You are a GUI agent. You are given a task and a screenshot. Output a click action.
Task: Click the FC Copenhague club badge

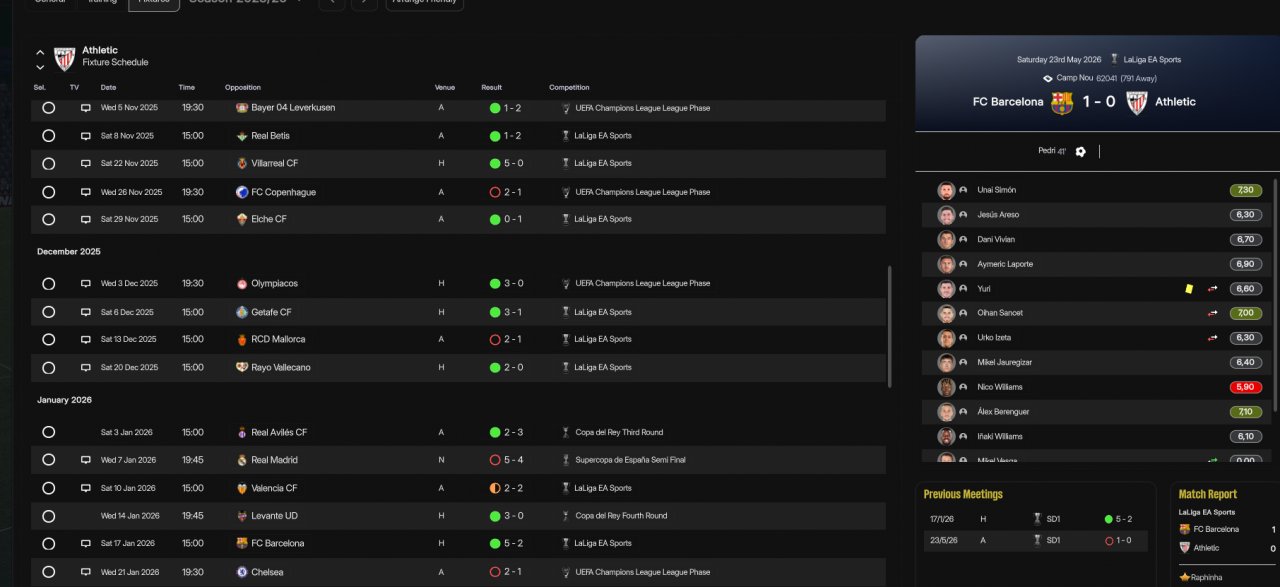[x=242, y=192]
